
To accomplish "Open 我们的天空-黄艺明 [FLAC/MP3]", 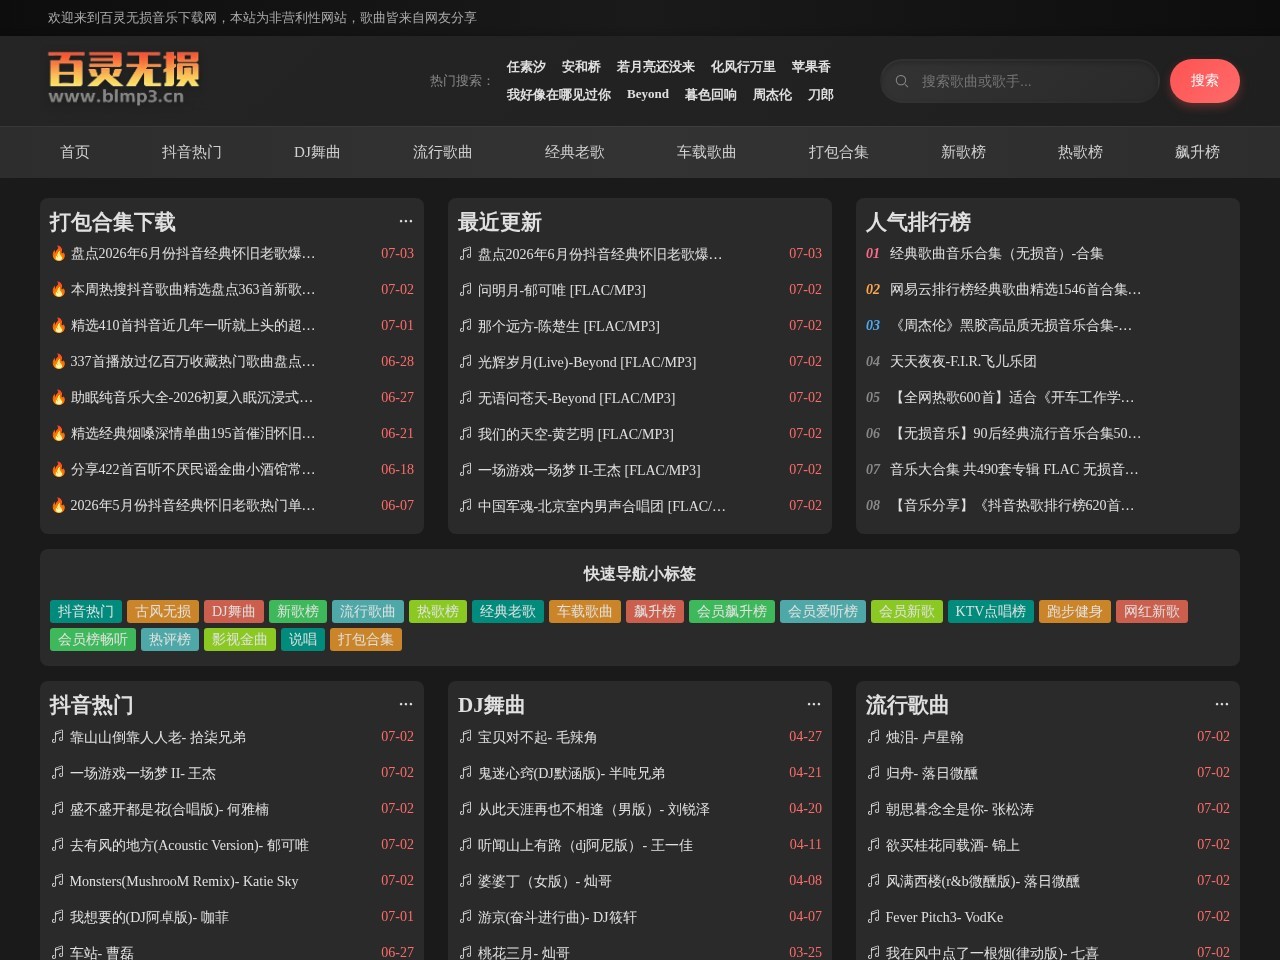I will click(576, 434).
